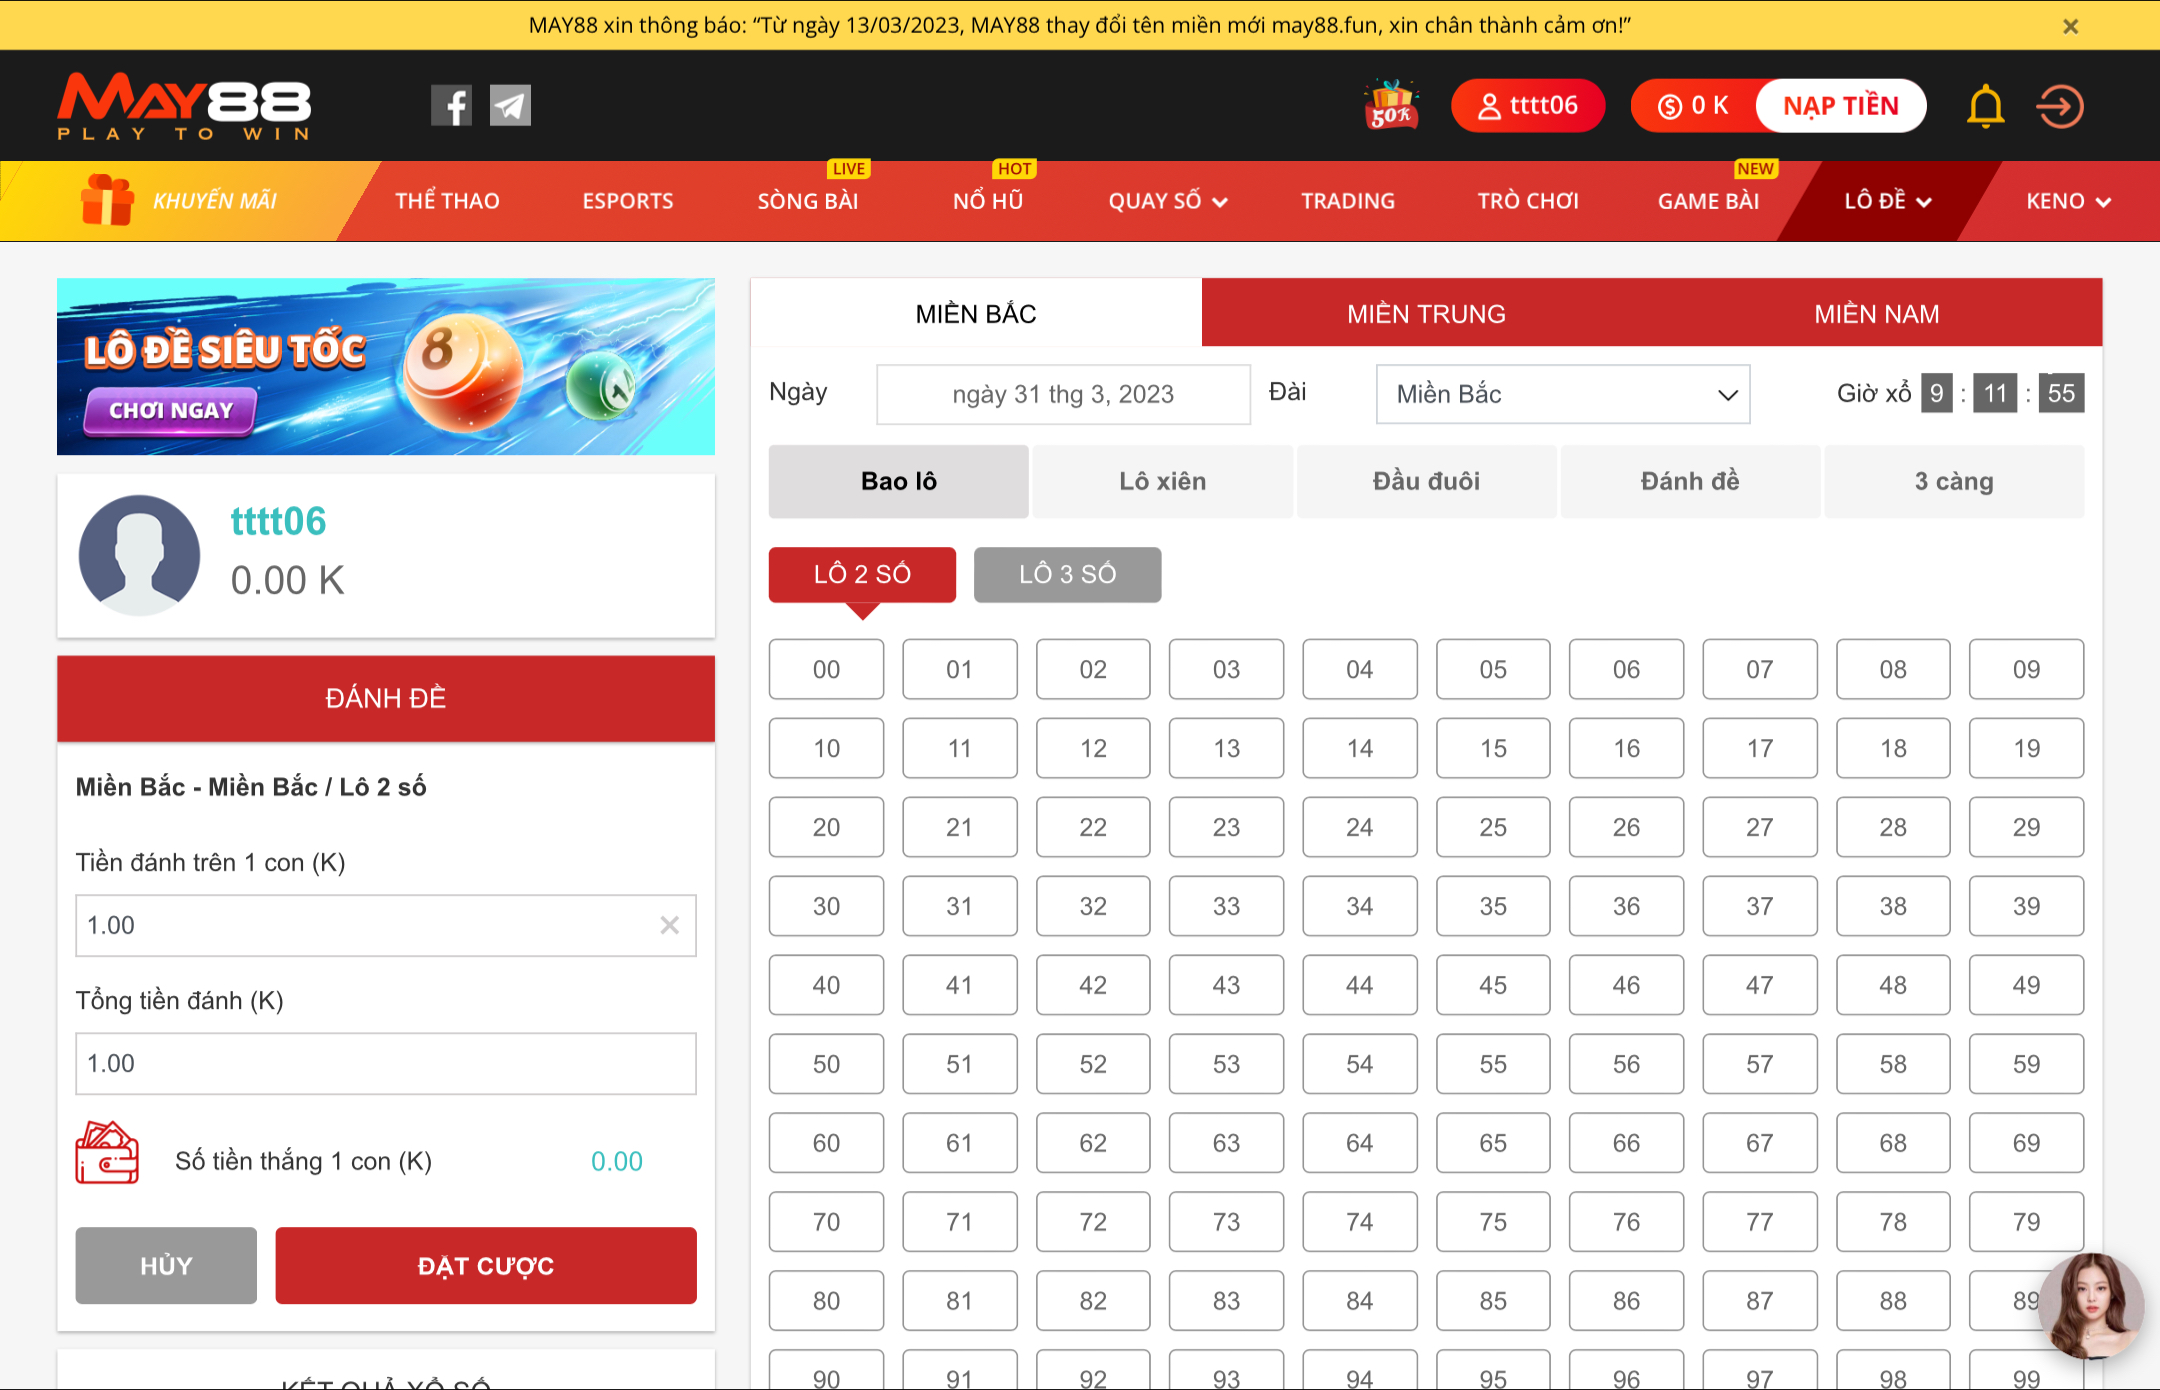
Task: Clear the bet amount with X icon
Action: [x=669, y=926]
